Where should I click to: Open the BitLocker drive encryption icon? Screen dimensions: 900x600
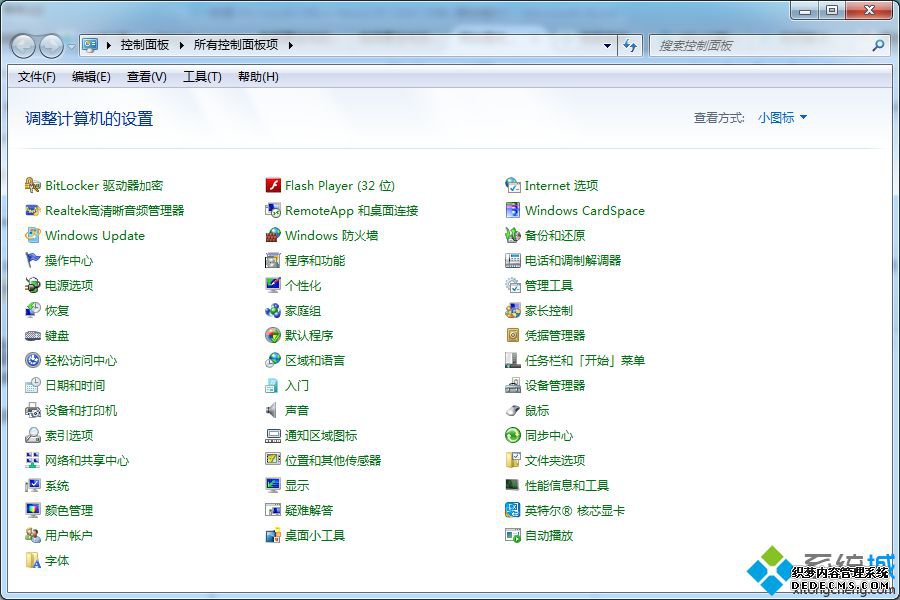33,185
